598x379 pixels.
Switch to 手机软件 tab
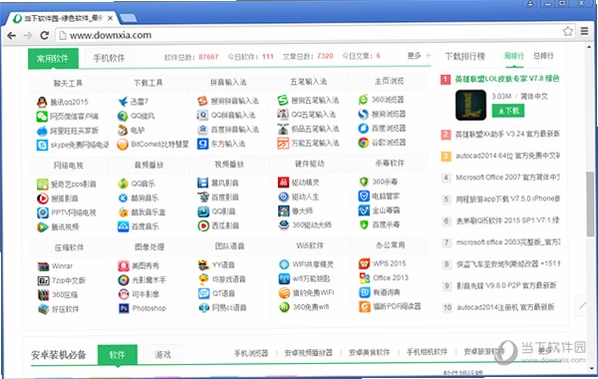tap(109, 58)
